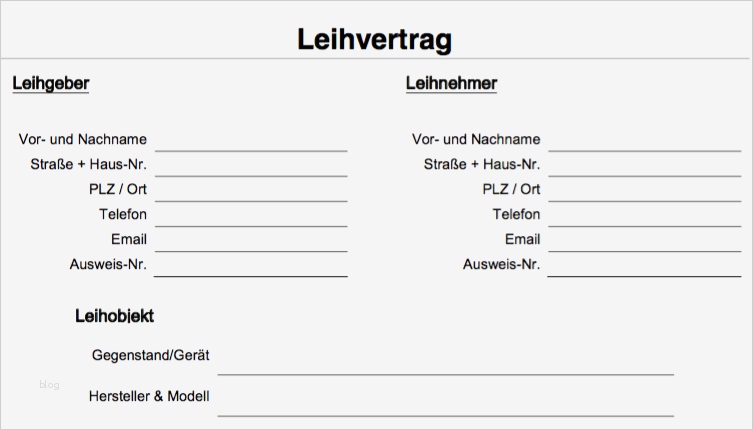Viewport: 753px width, 430px height.
Task: Click the underlined Leihnehmer heading
Action: (451, 83)
